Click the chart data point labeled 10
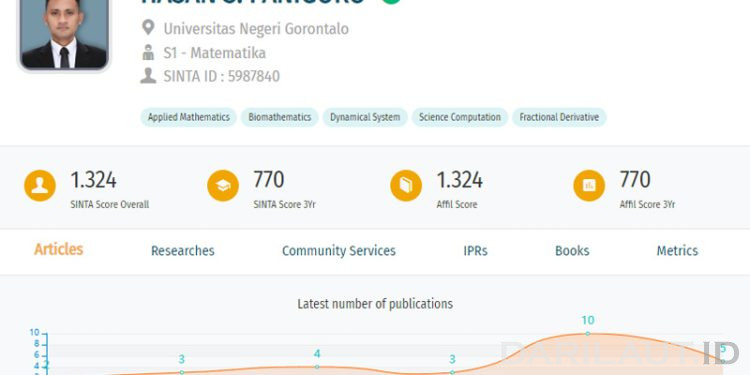 587,333
